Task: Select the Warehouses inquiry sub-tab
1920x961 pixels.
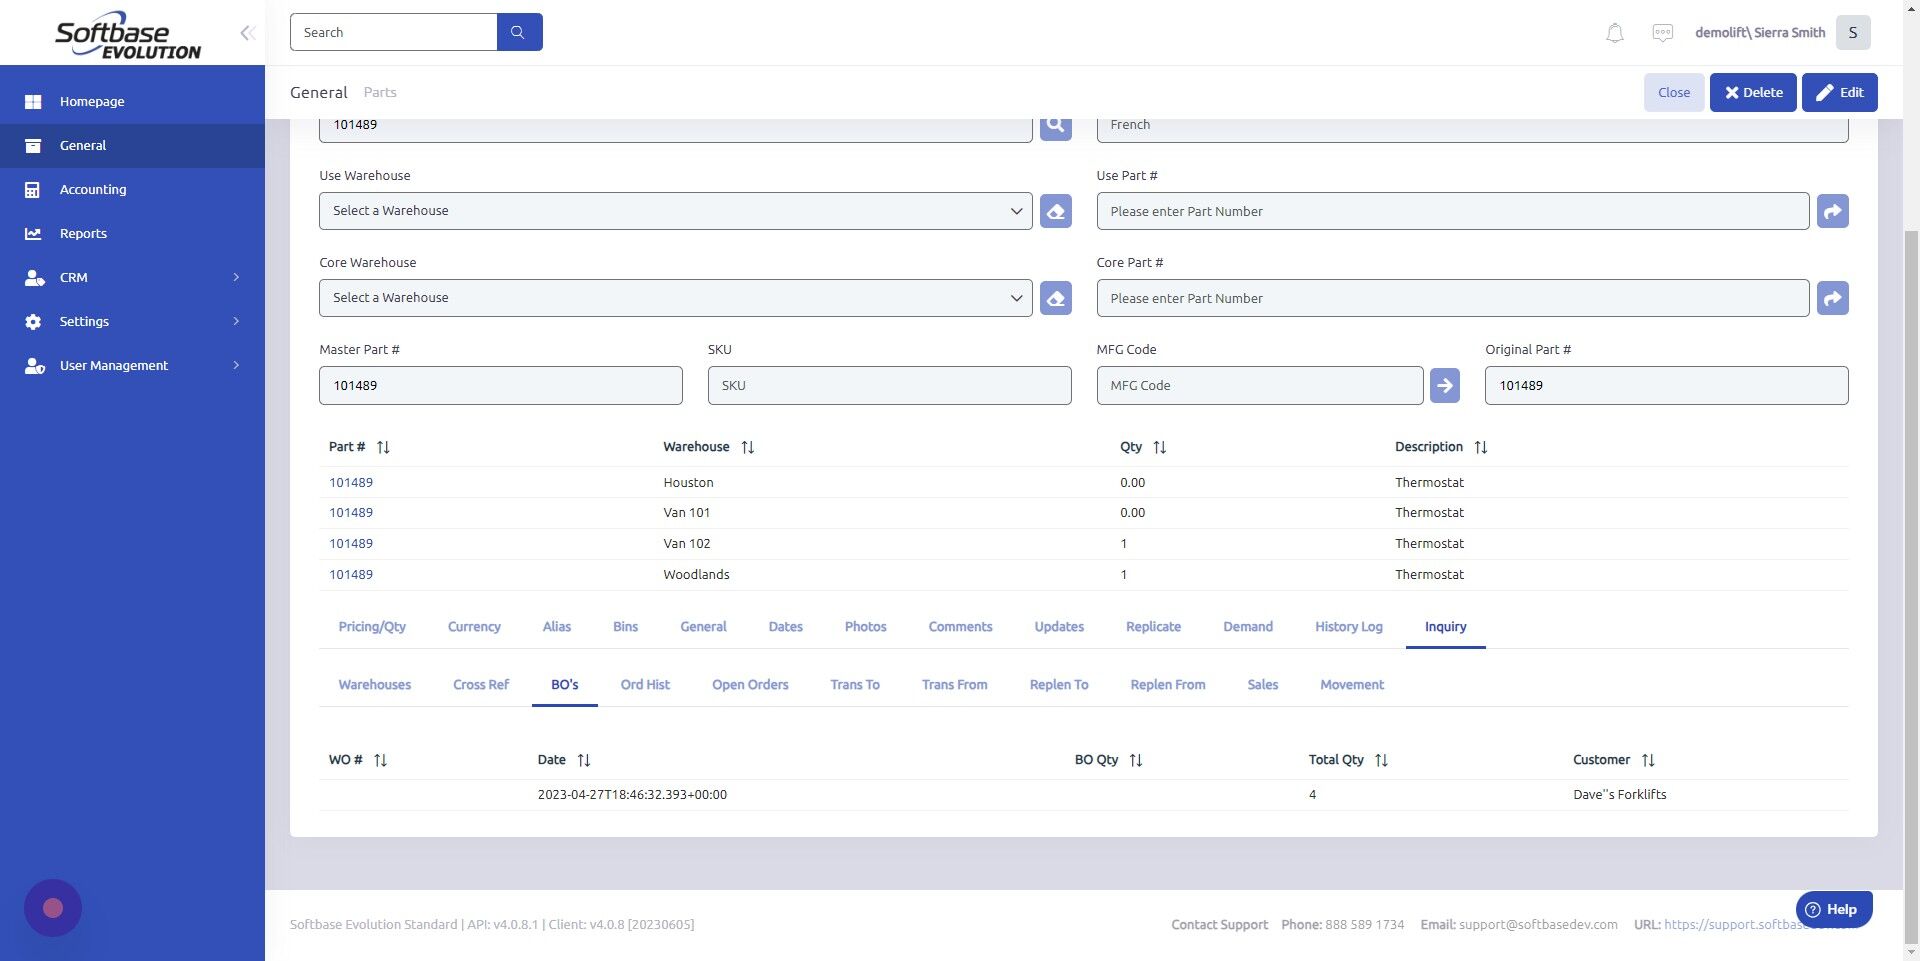Action: click(x=374, y=685)
